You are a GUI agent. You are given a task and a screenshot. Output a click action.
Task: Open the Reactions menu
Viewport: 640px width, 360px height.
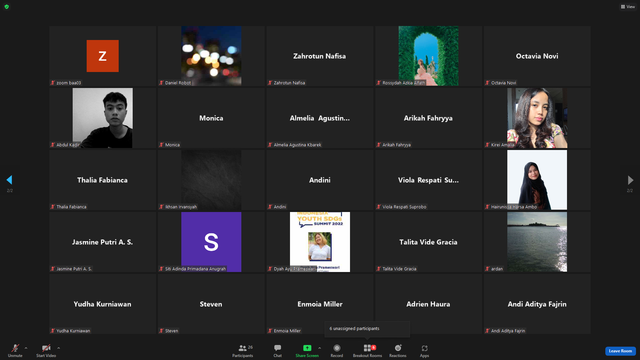coord(398,350)
